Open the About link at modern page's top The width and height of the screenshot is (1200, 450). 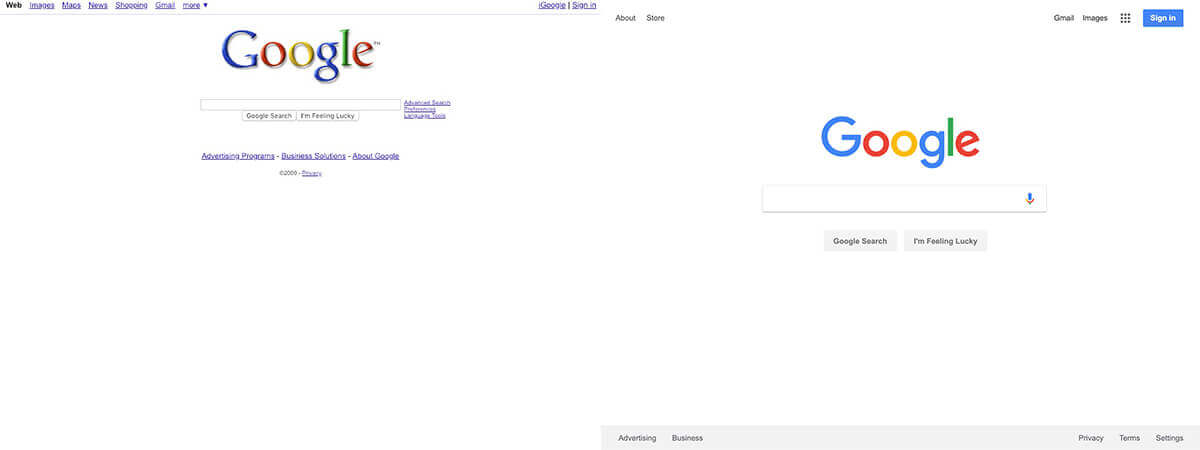tap(625, 18)
